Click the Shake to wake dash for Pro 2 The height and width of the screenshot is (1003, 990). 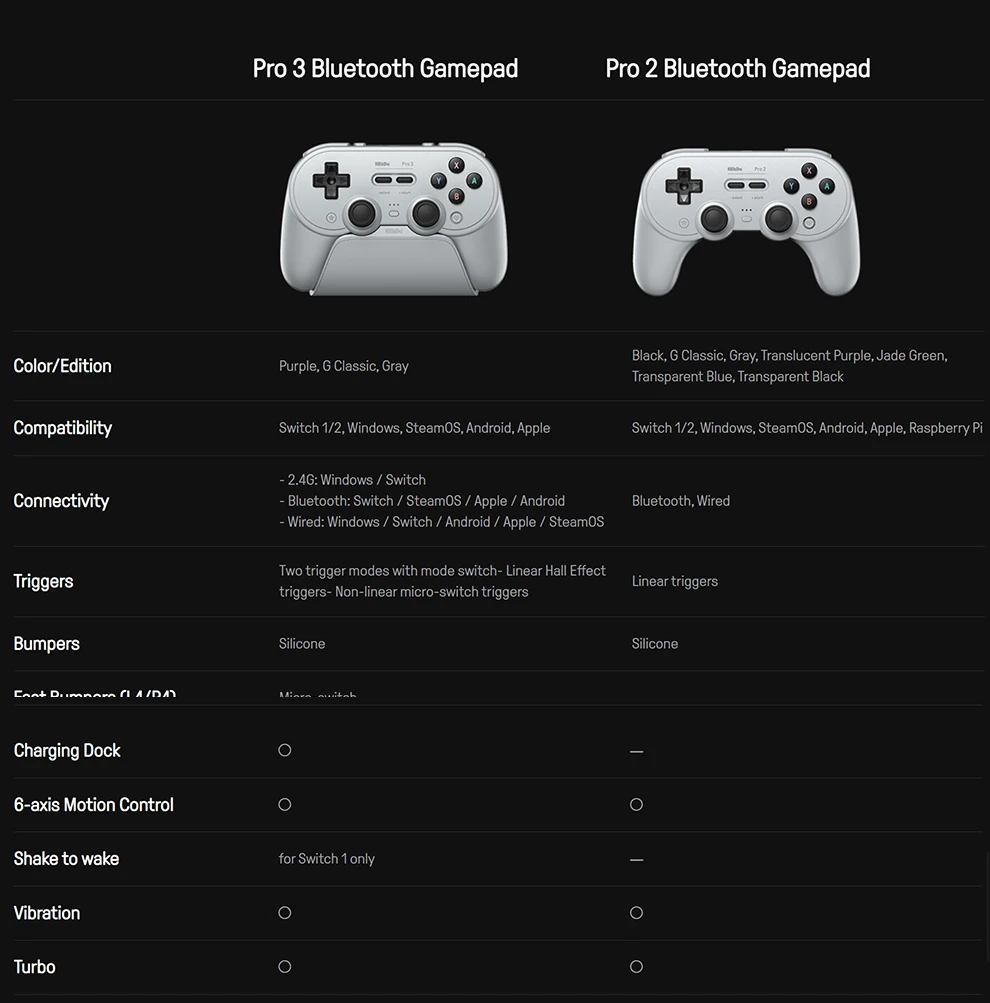coord(636,860)
